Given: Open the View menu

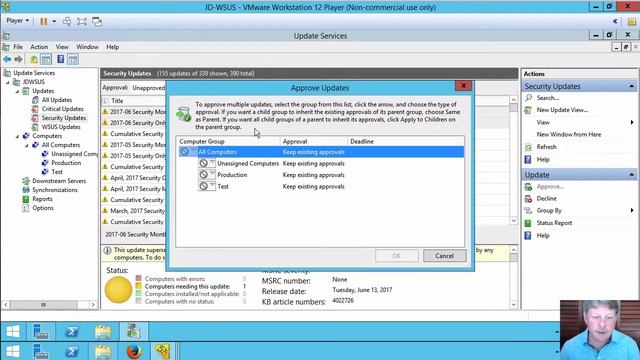Looking at the screenshot, I should click(x=62, y=47).
